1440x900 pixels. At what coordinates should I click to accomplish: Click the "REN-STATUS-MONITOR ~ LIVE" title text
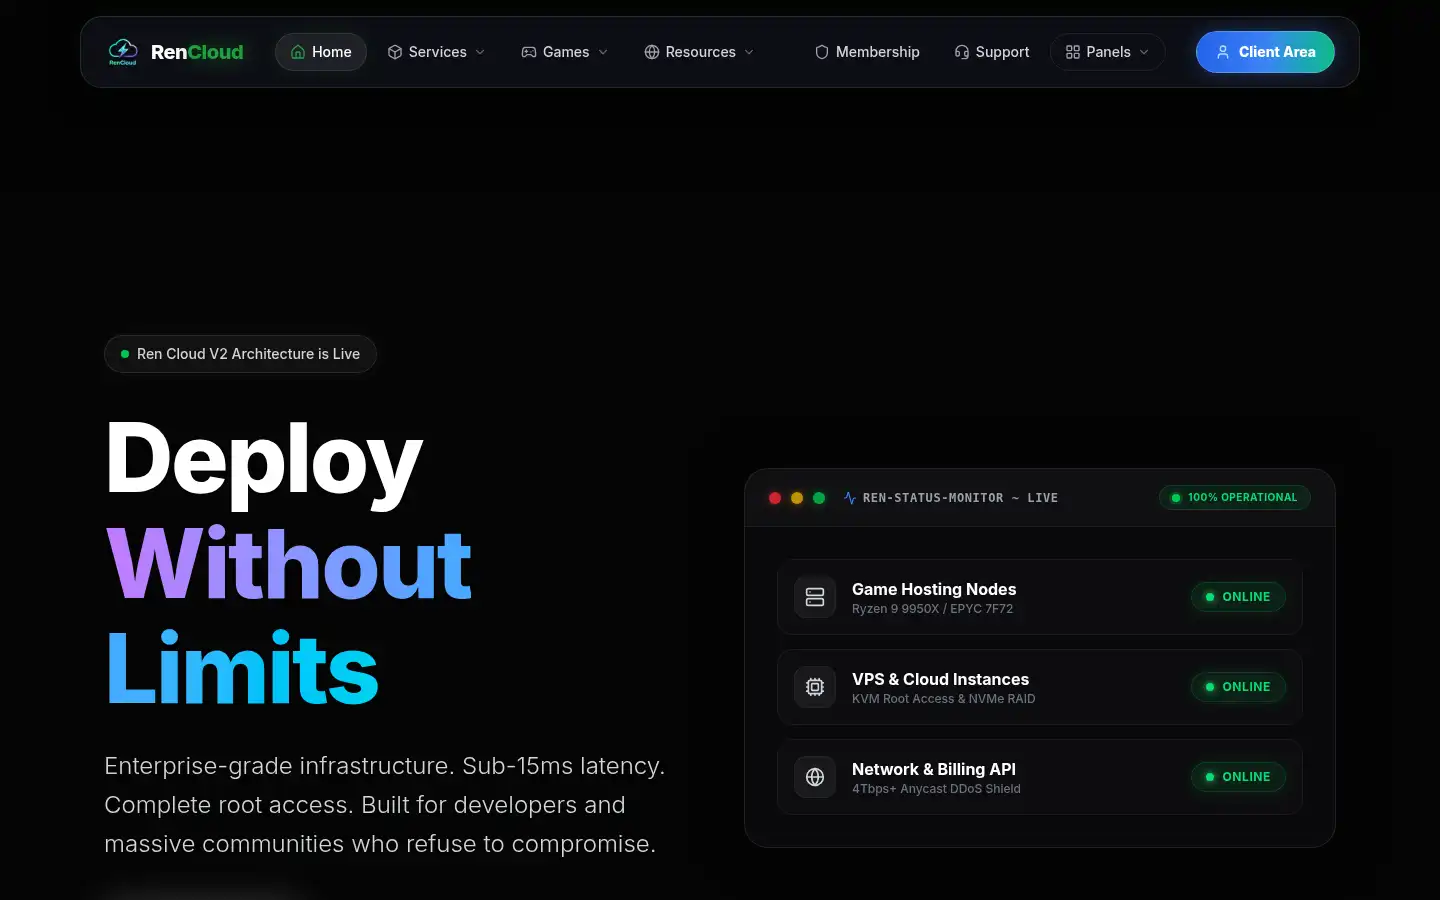pyautogui.click(x=960, y=498)
